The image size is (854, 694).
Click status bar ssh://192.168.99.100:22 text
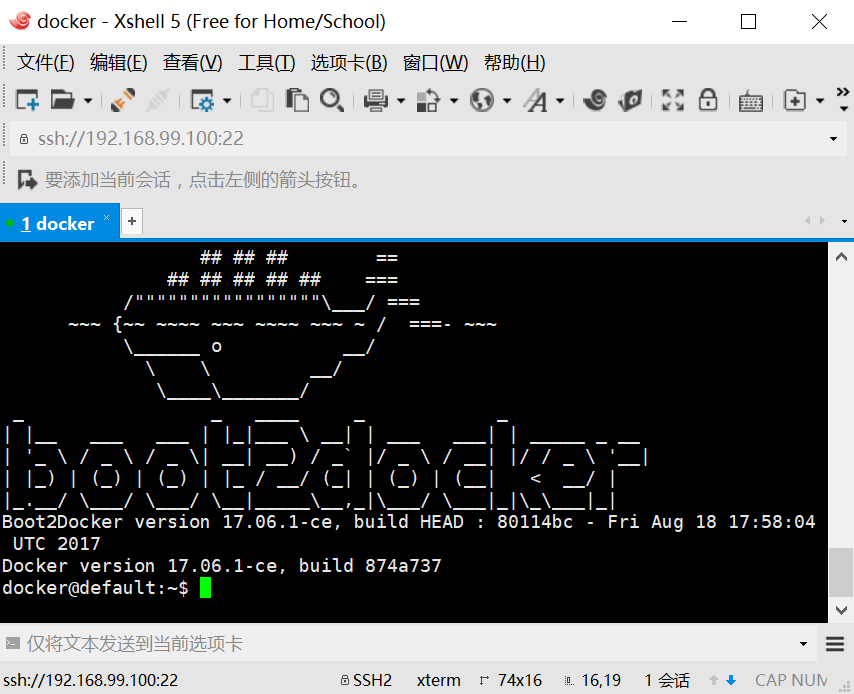pos(90,680)
